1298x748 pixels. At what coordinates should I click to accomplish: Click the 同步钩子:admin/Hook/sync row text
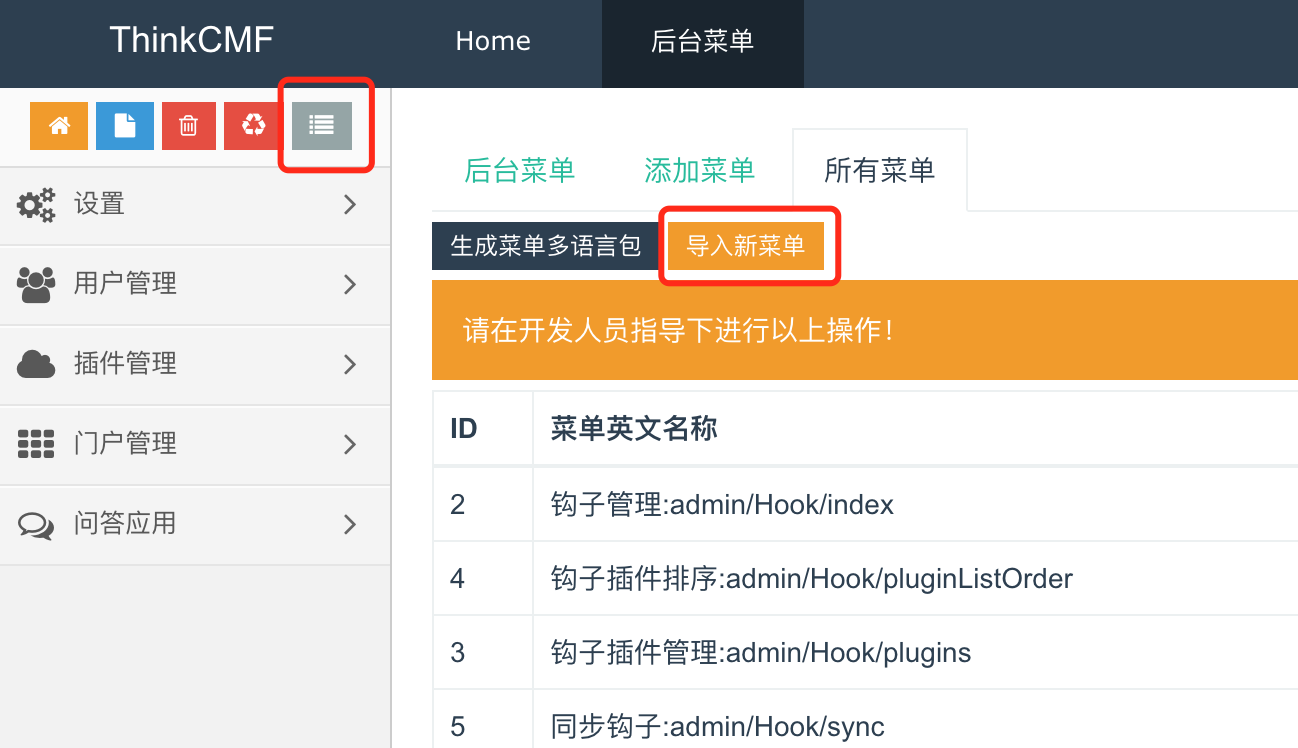(x=717, y=726)
